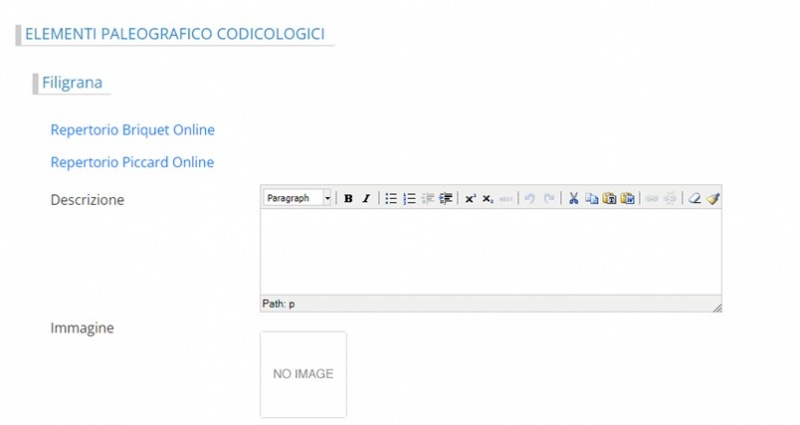Toggle bold formatting in Descrizione editor
The image size is (800, 425).
pos(348,199)
